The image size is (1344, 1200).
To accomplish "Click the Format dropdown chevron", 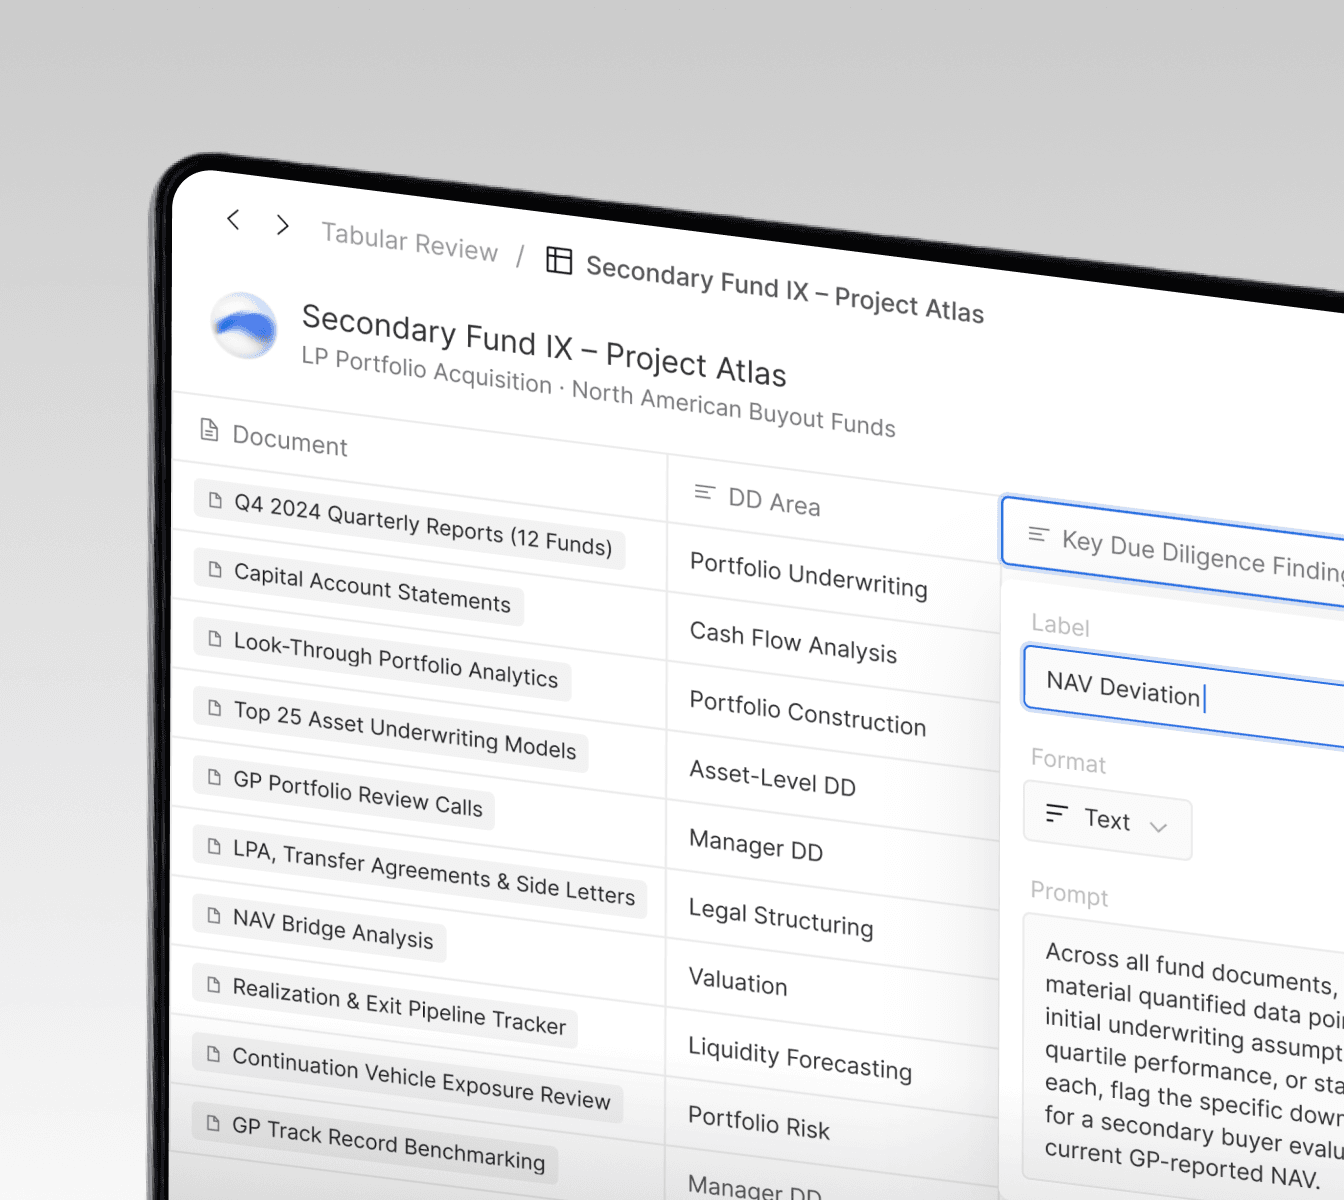I will [x=1159, y=827].
